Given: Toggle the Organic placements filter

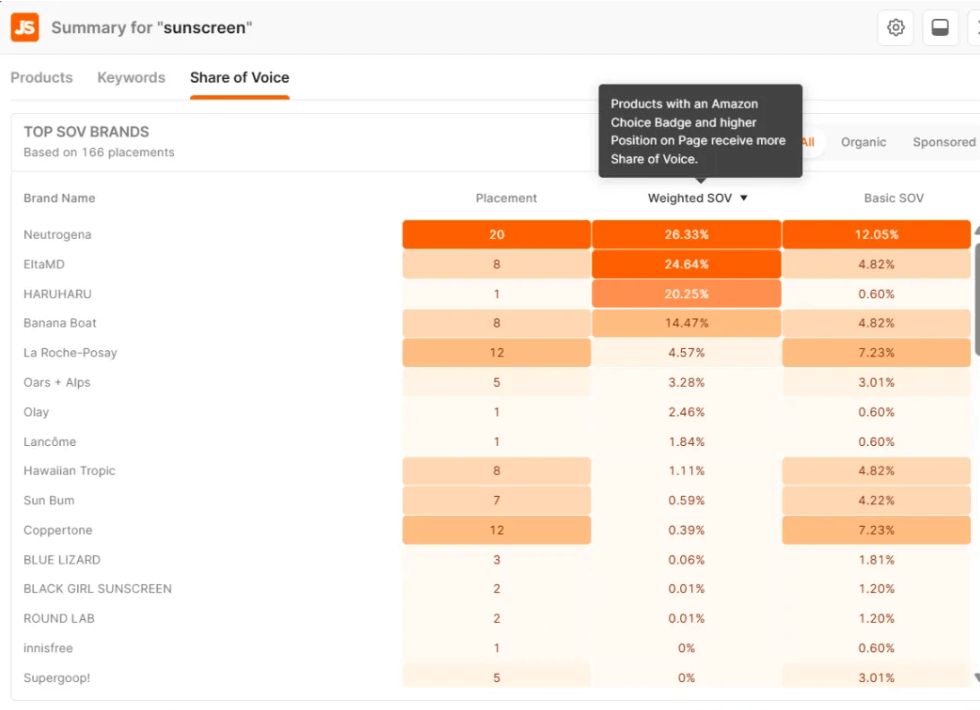Looking at the screenshot, I should (863, 142).
